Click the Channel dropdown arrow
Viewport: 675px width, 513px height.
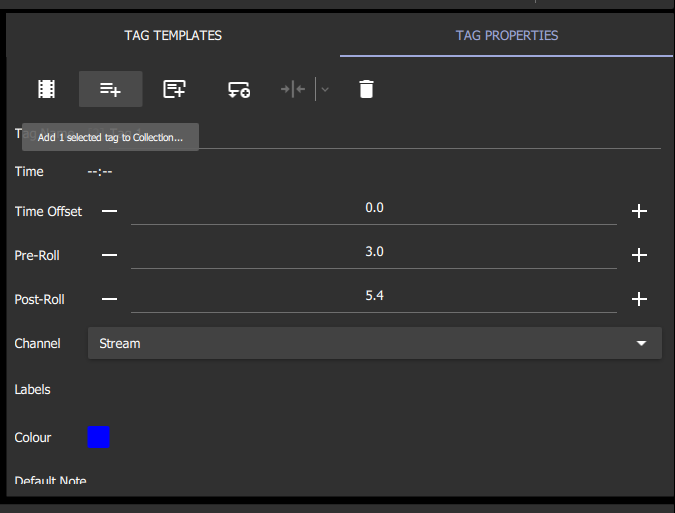tap(642, 343)
